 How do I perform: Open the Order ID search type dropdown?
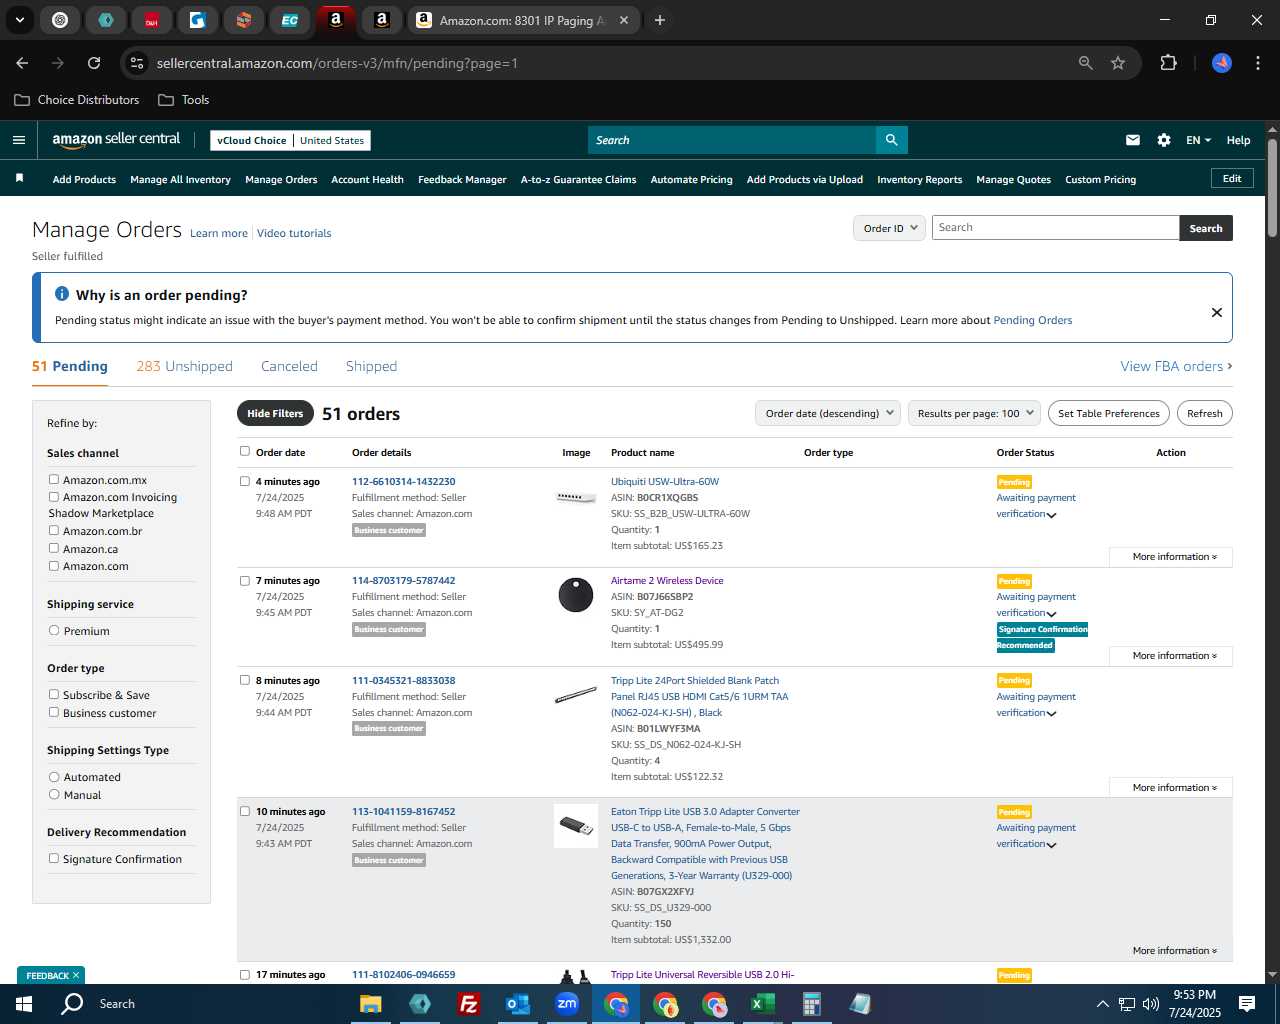pos(889,228)
